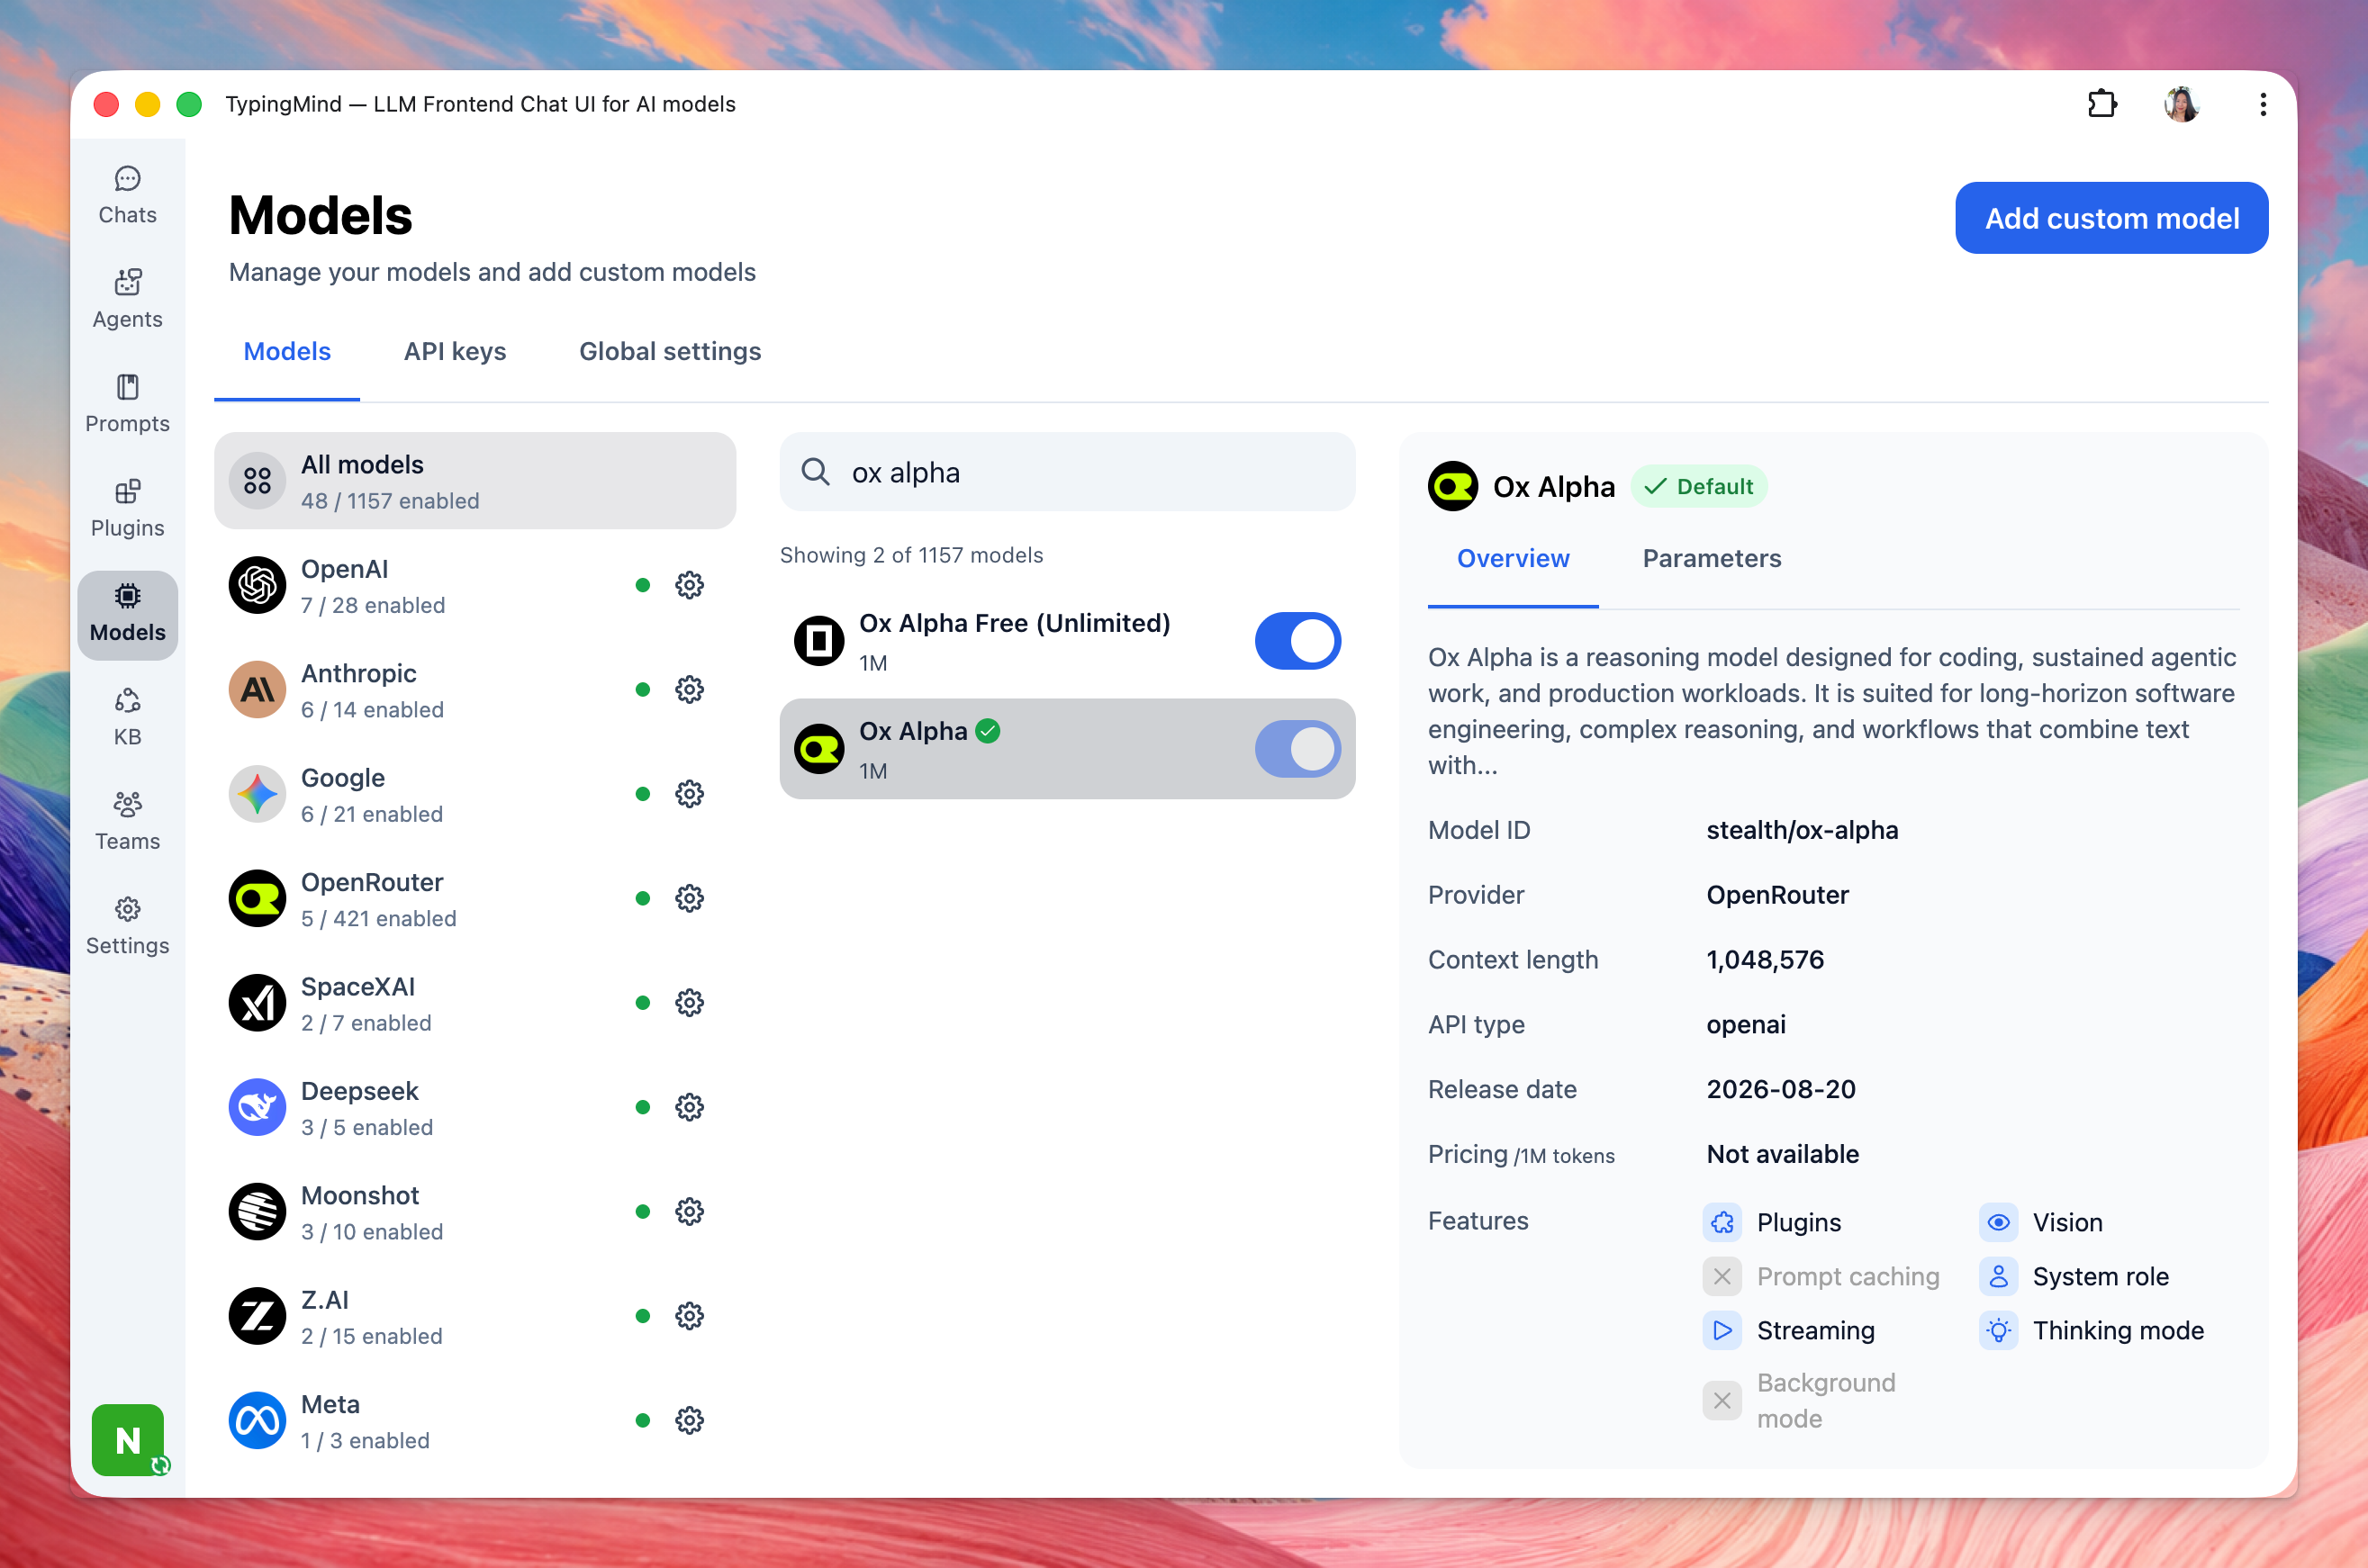
Task: Click the Vision feature eye icon
Action: coord(1998,1222)
